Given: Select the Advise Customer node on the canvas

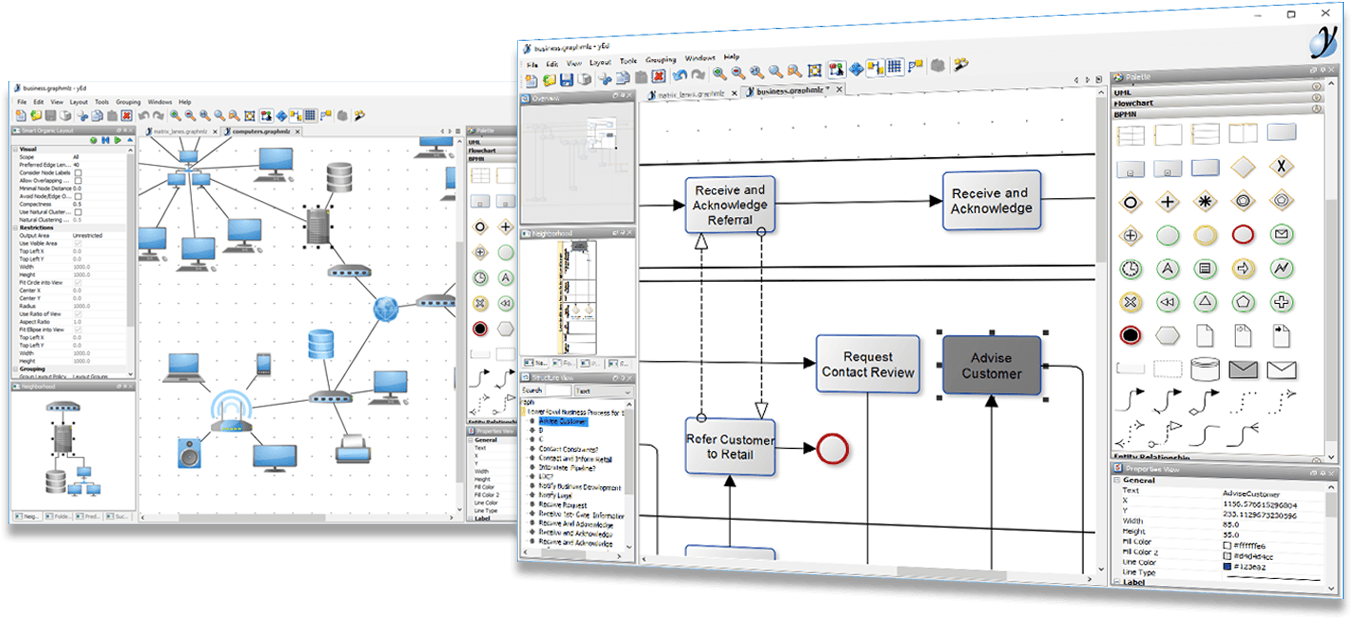Looking at the screenshot, I should click(991, 365).
